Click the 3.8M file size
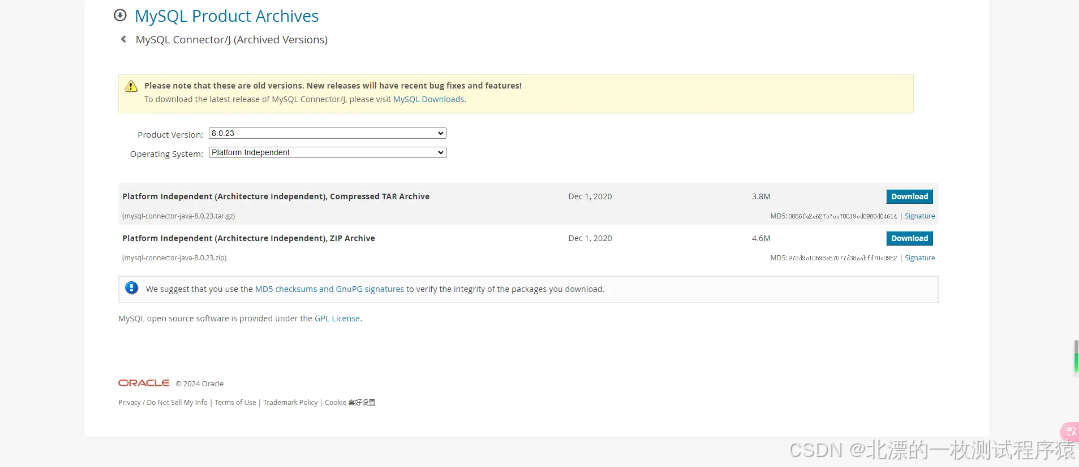Screen dimensions: 1079x467 pos(761,197)
